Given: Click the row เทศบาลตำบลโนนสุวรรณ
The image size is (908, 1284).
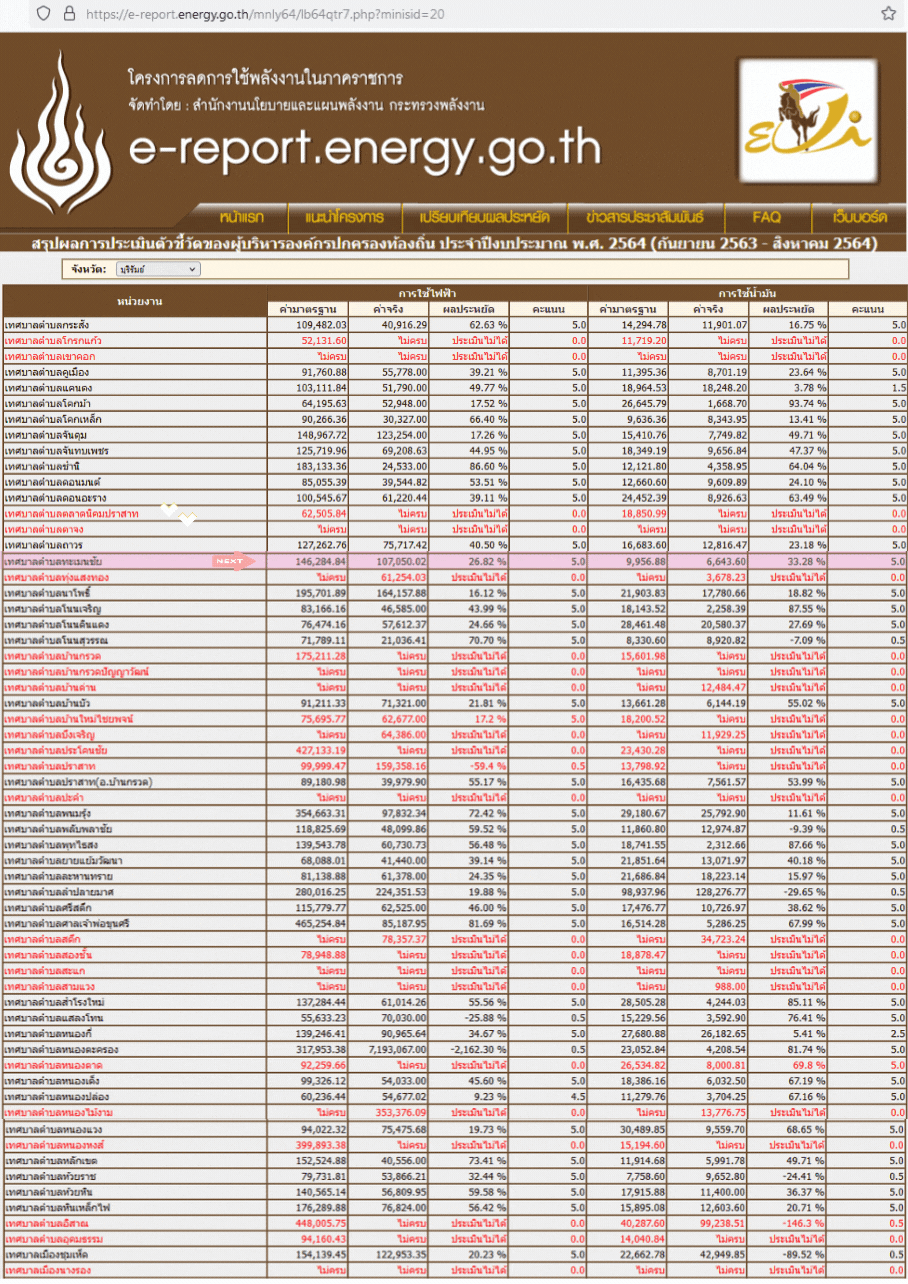Looking at the screenshot, I should [x=454, y=640].
